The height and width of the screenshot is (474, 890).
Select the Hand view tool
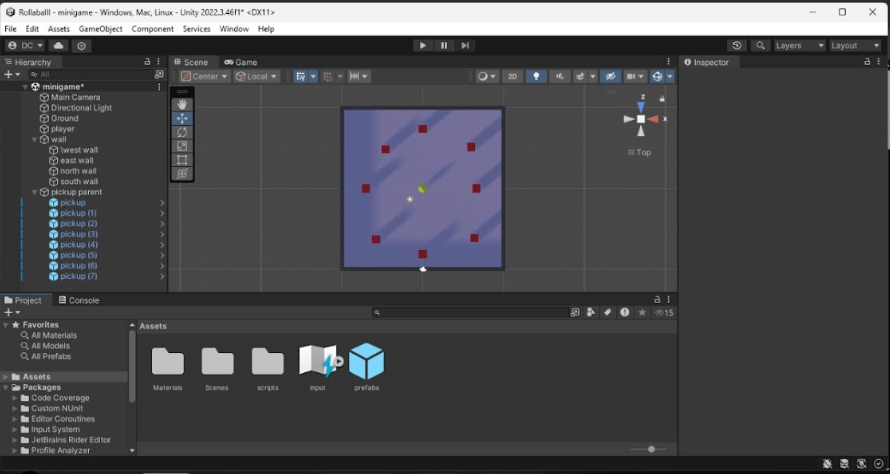point(182,104)
